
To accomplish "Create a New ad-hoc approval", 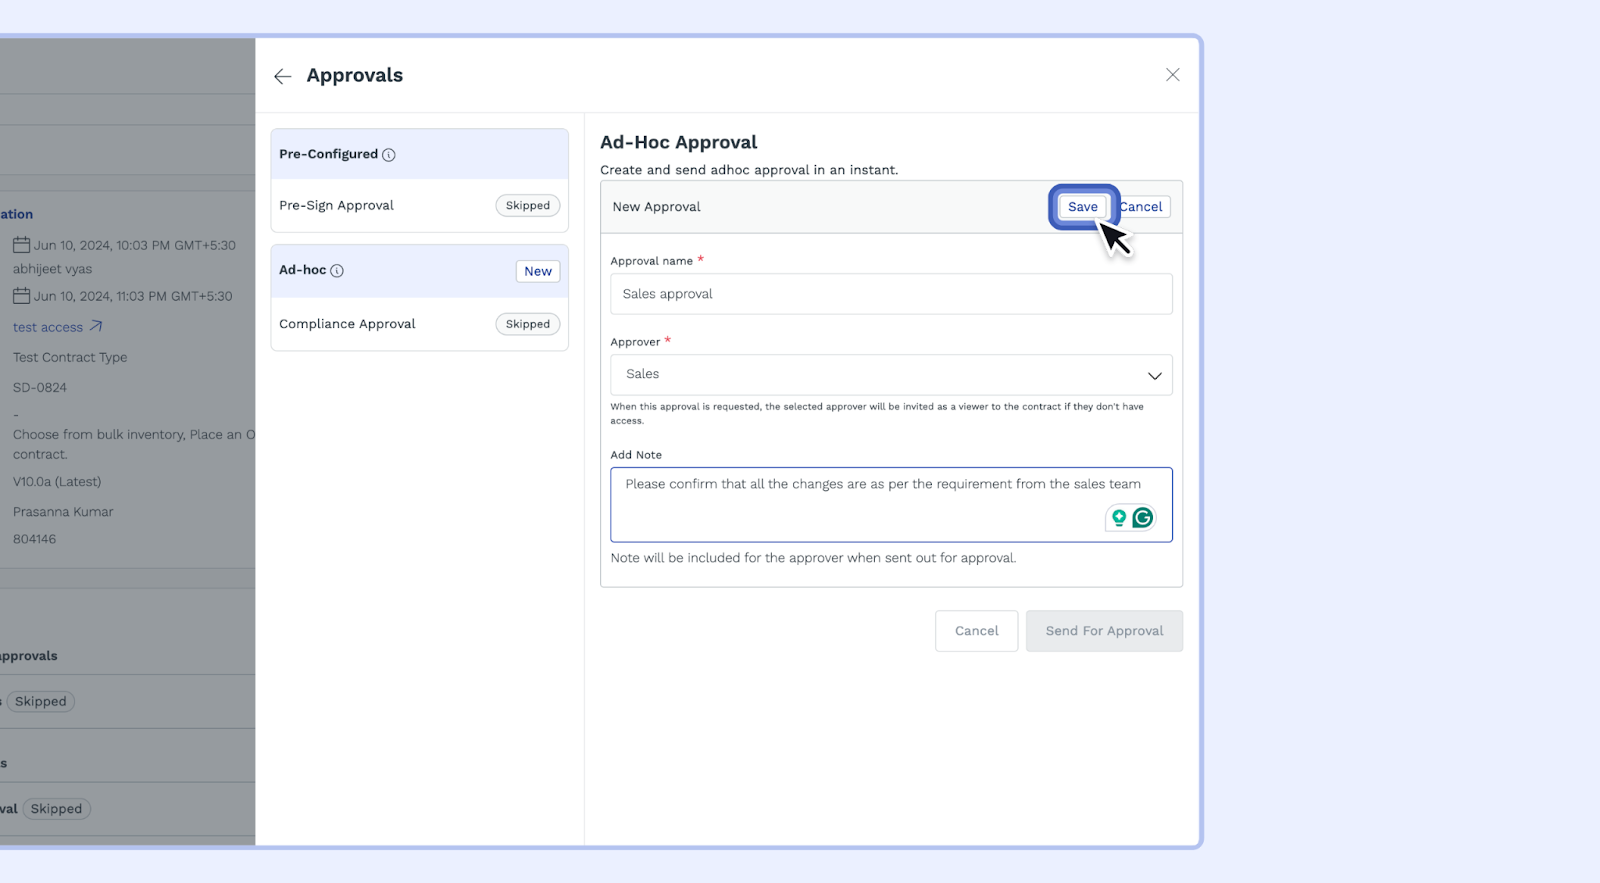I will pos(538,271).
